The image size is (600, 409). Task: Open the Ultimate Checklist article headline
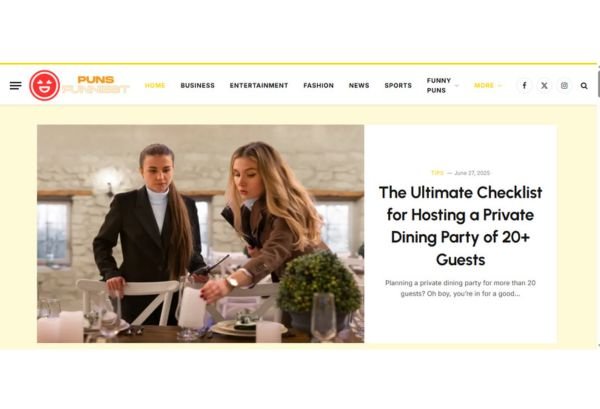click(460, 226)
